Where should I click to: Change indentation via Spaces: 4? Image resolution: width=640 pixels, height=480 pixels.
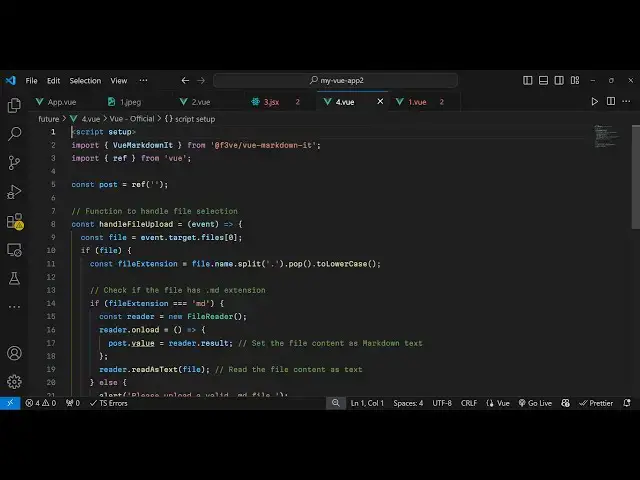[x=408, y=403]
